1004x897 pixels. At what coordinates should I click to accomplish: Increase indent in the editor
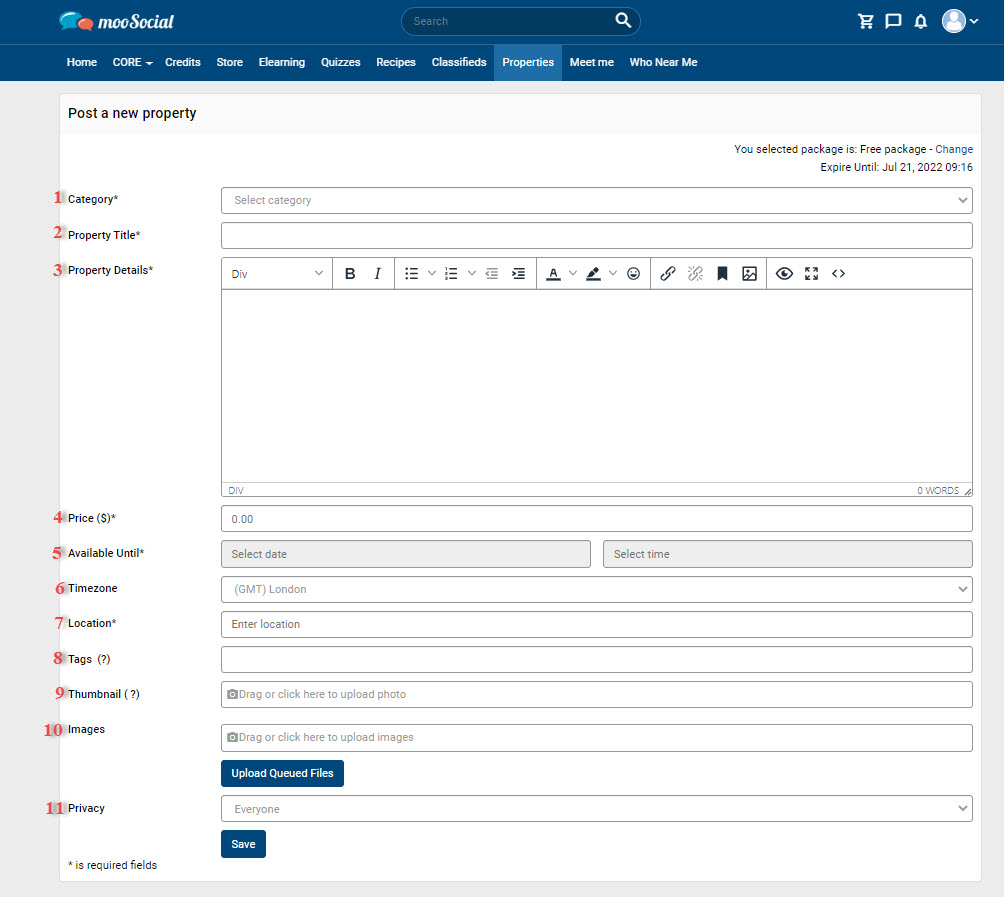[x=519, y=273]
